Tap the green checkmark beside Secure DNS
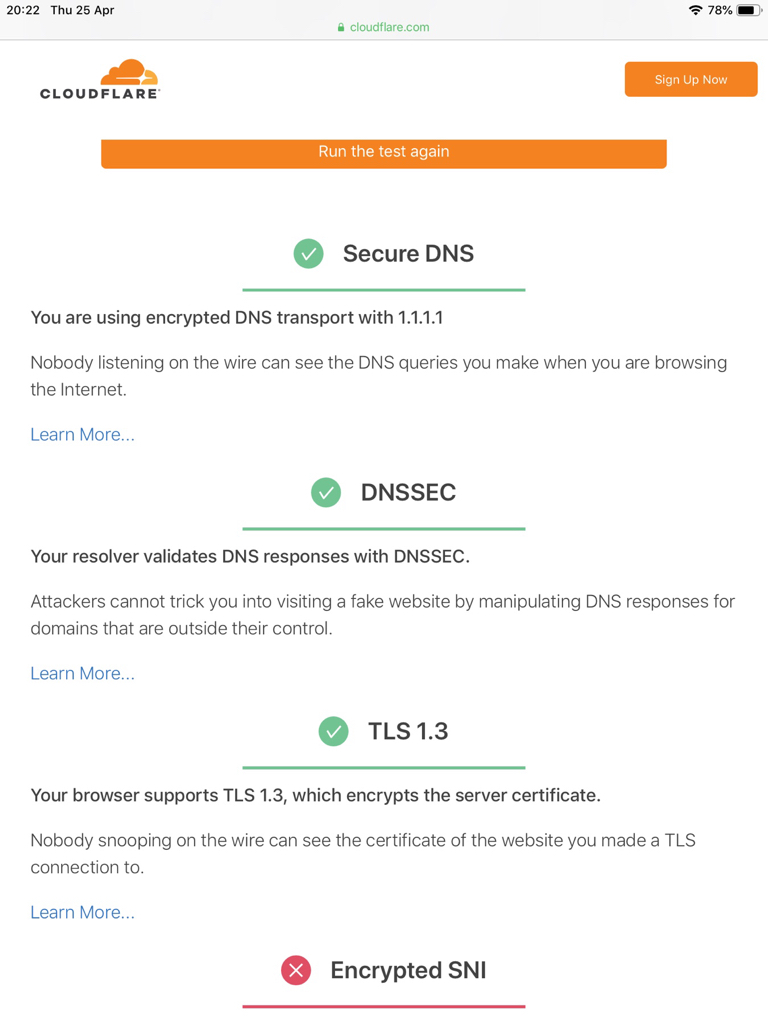The width and height of the screenshot is (768, 1024). coord(308,254)
